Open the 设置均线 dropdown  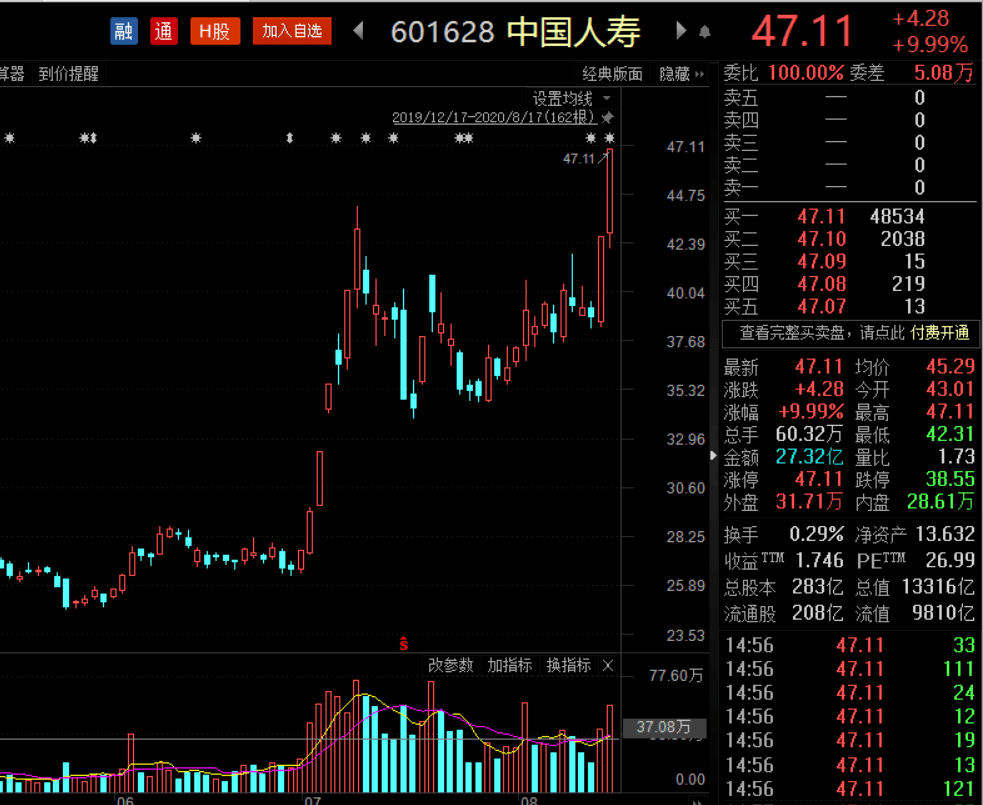click(571, 98)
